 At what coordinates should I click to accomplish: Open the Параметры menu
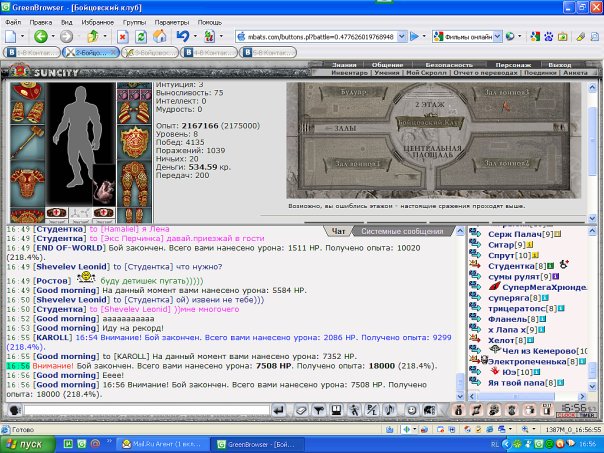point(172,22)
